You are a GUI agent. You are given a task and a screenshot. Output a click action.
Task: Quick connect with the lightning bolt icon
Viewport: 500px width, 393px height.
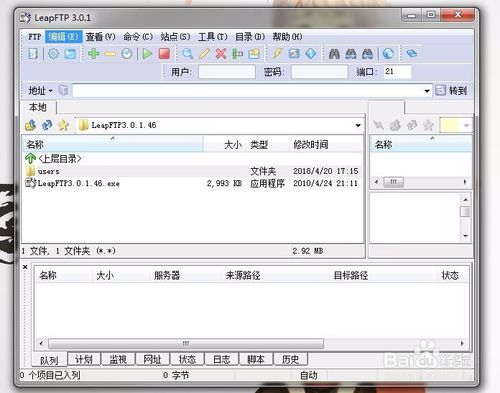(x=277, y=53)
